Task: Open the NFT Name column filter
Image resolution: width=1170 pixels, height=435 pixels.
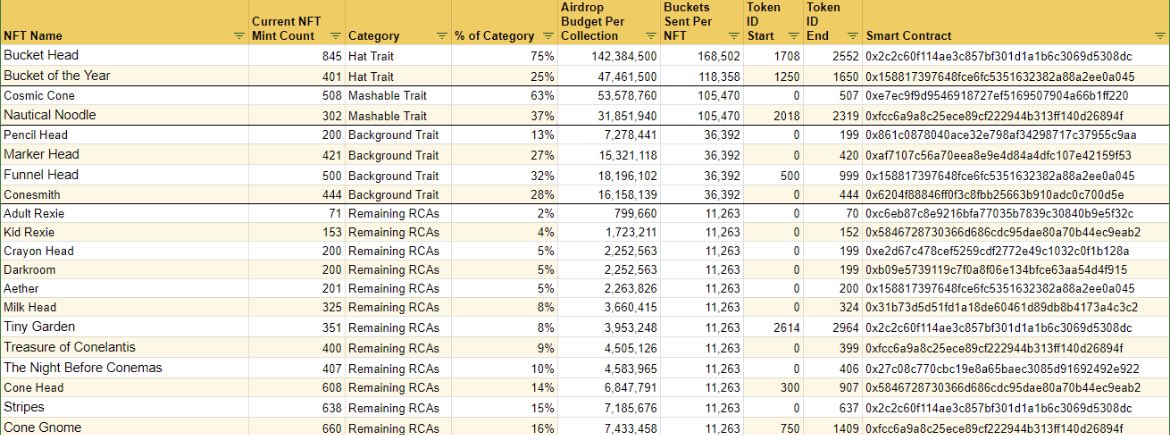Action: (239, 36)
